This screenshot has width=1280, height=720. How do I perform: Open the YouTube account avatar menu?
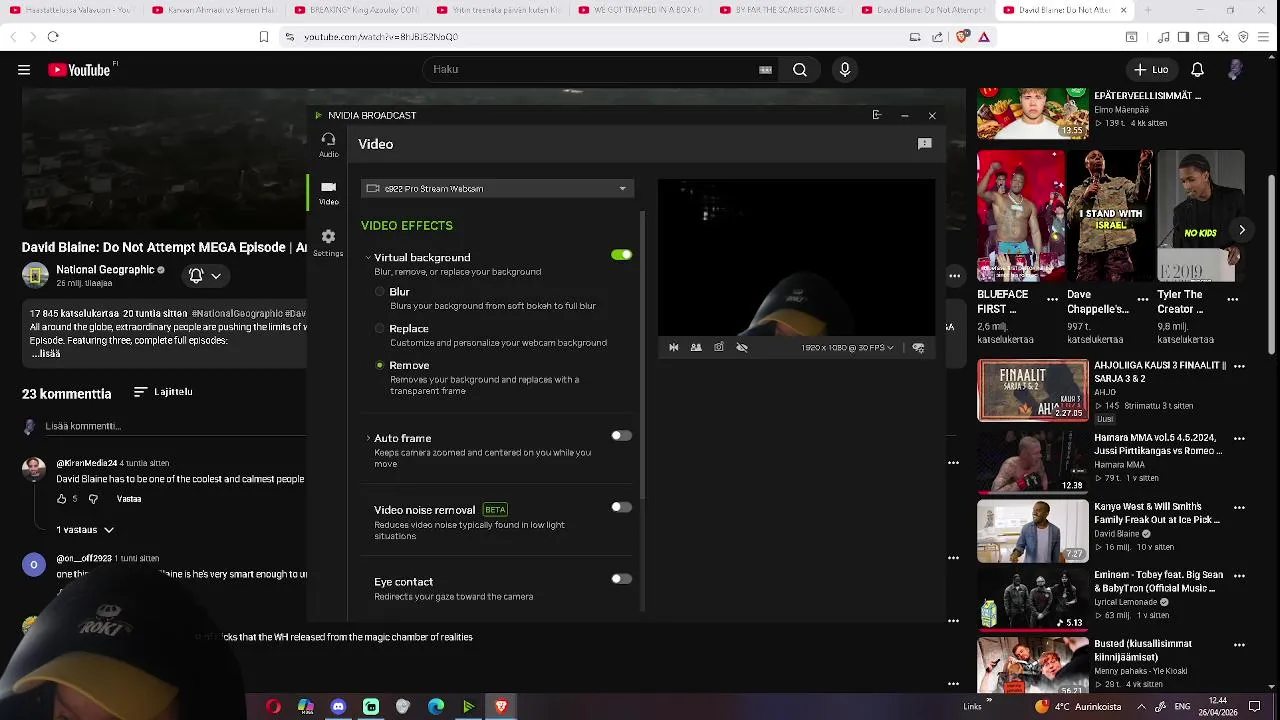coord(1235,70)
